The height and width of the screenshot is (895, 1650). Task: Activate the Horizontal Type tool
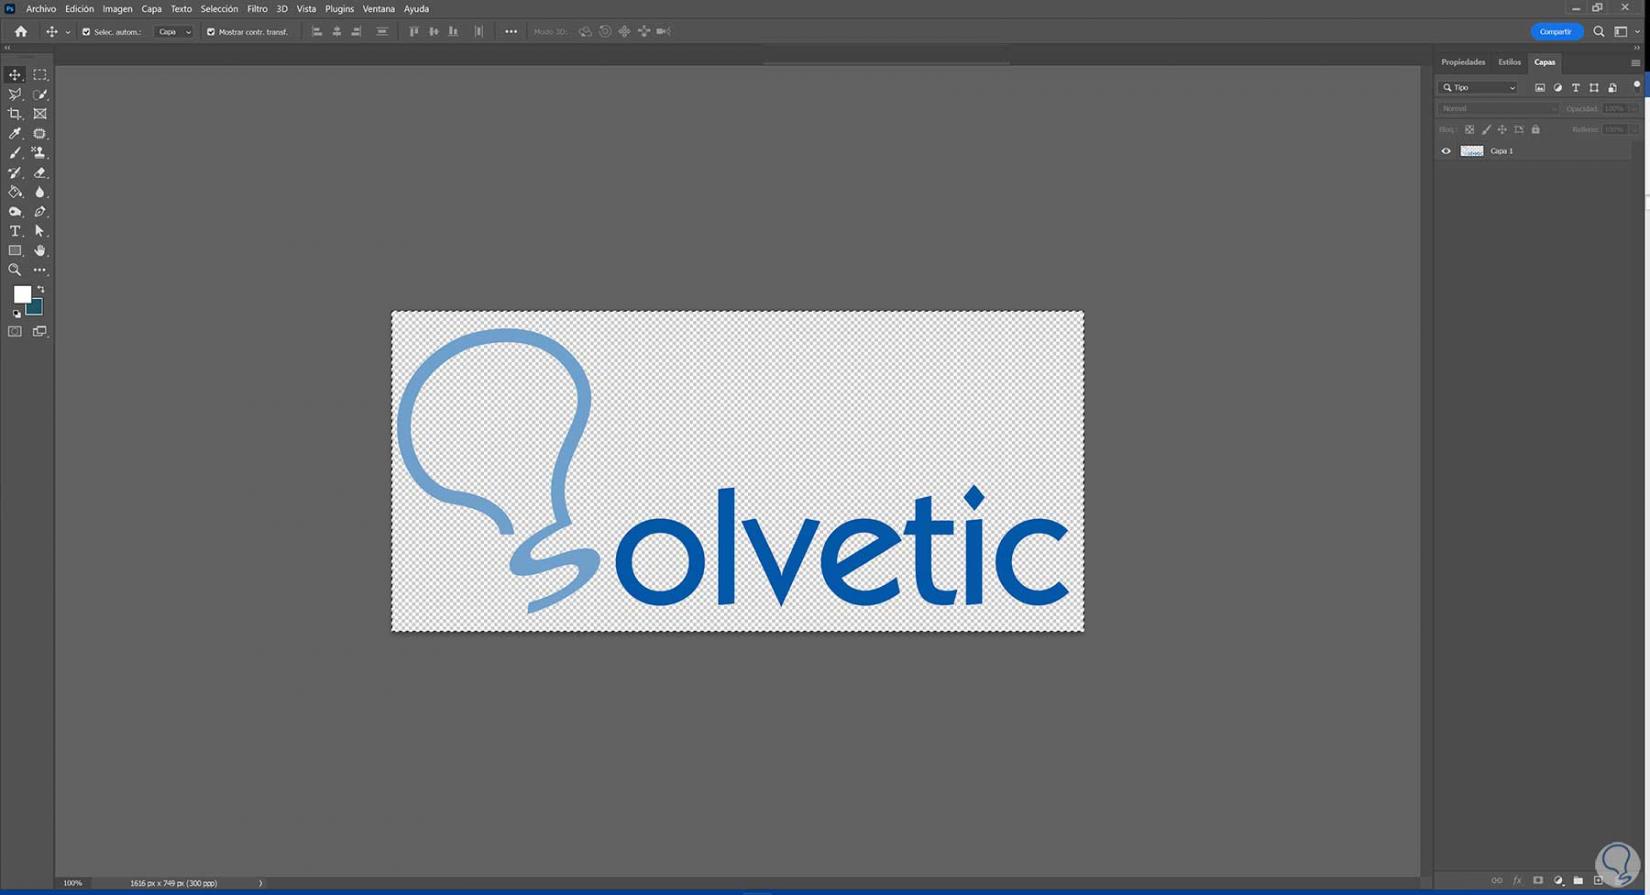coord(15,231)
